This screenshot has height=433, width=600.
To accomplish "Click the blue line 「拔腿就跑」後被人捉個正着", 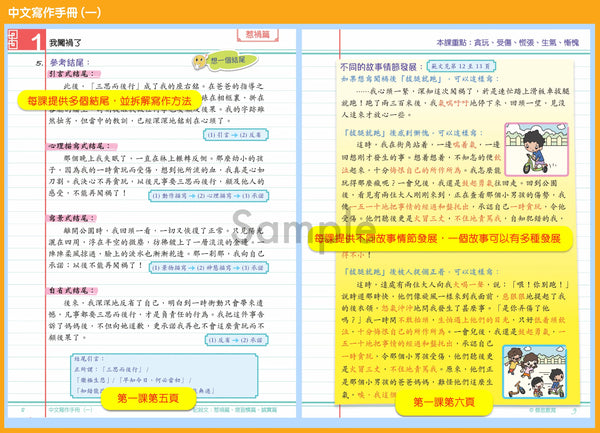I will coord(422,272).
